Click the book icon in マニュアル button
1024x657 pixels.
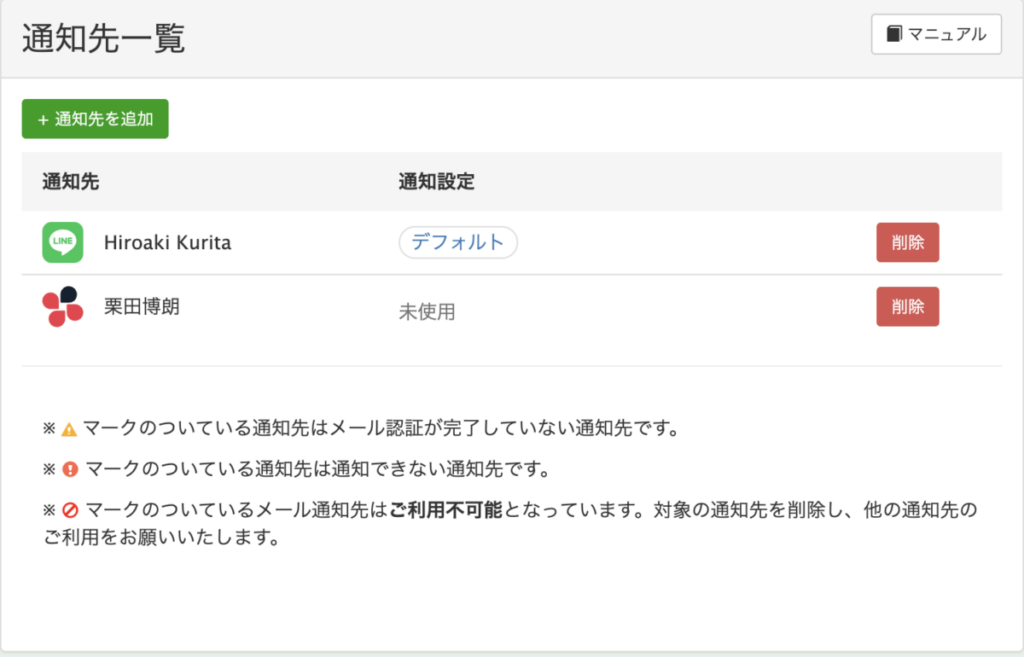(894, 33)
